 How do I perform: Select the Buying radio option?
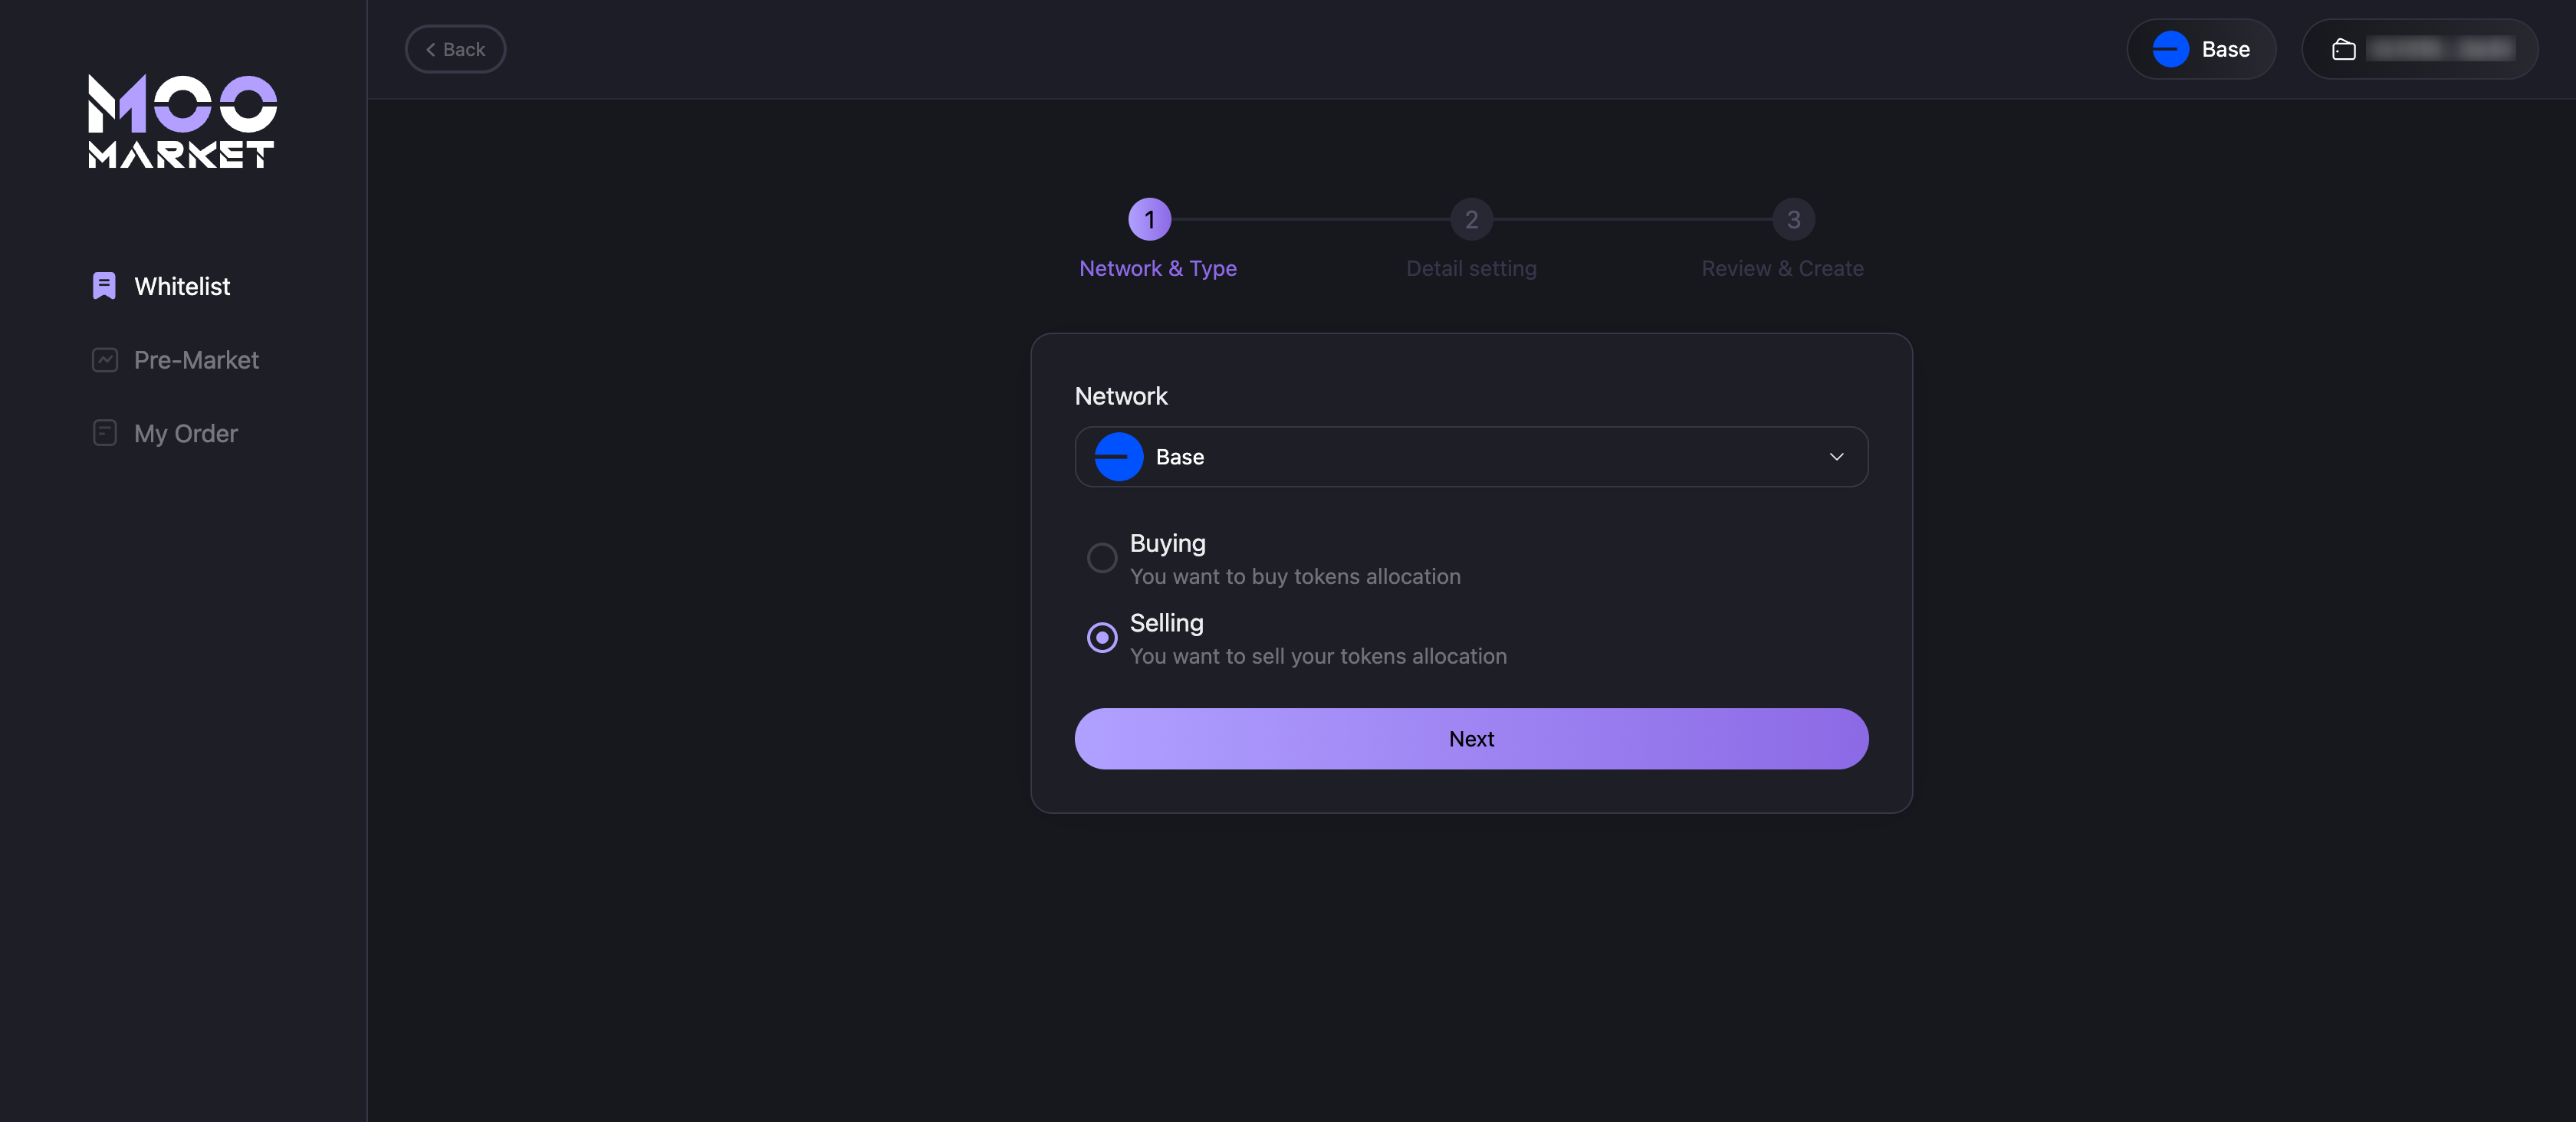coord(1102,558)
